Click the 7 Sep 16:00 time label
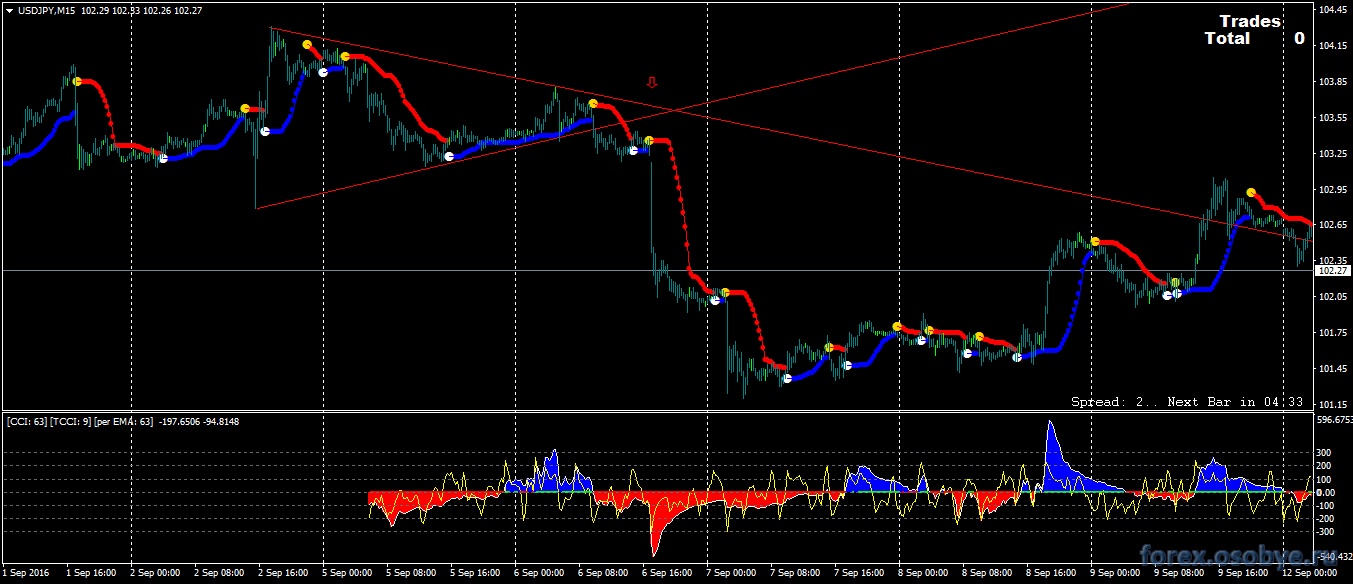This screenshot has height=584, width=1353. coord(860,574)
